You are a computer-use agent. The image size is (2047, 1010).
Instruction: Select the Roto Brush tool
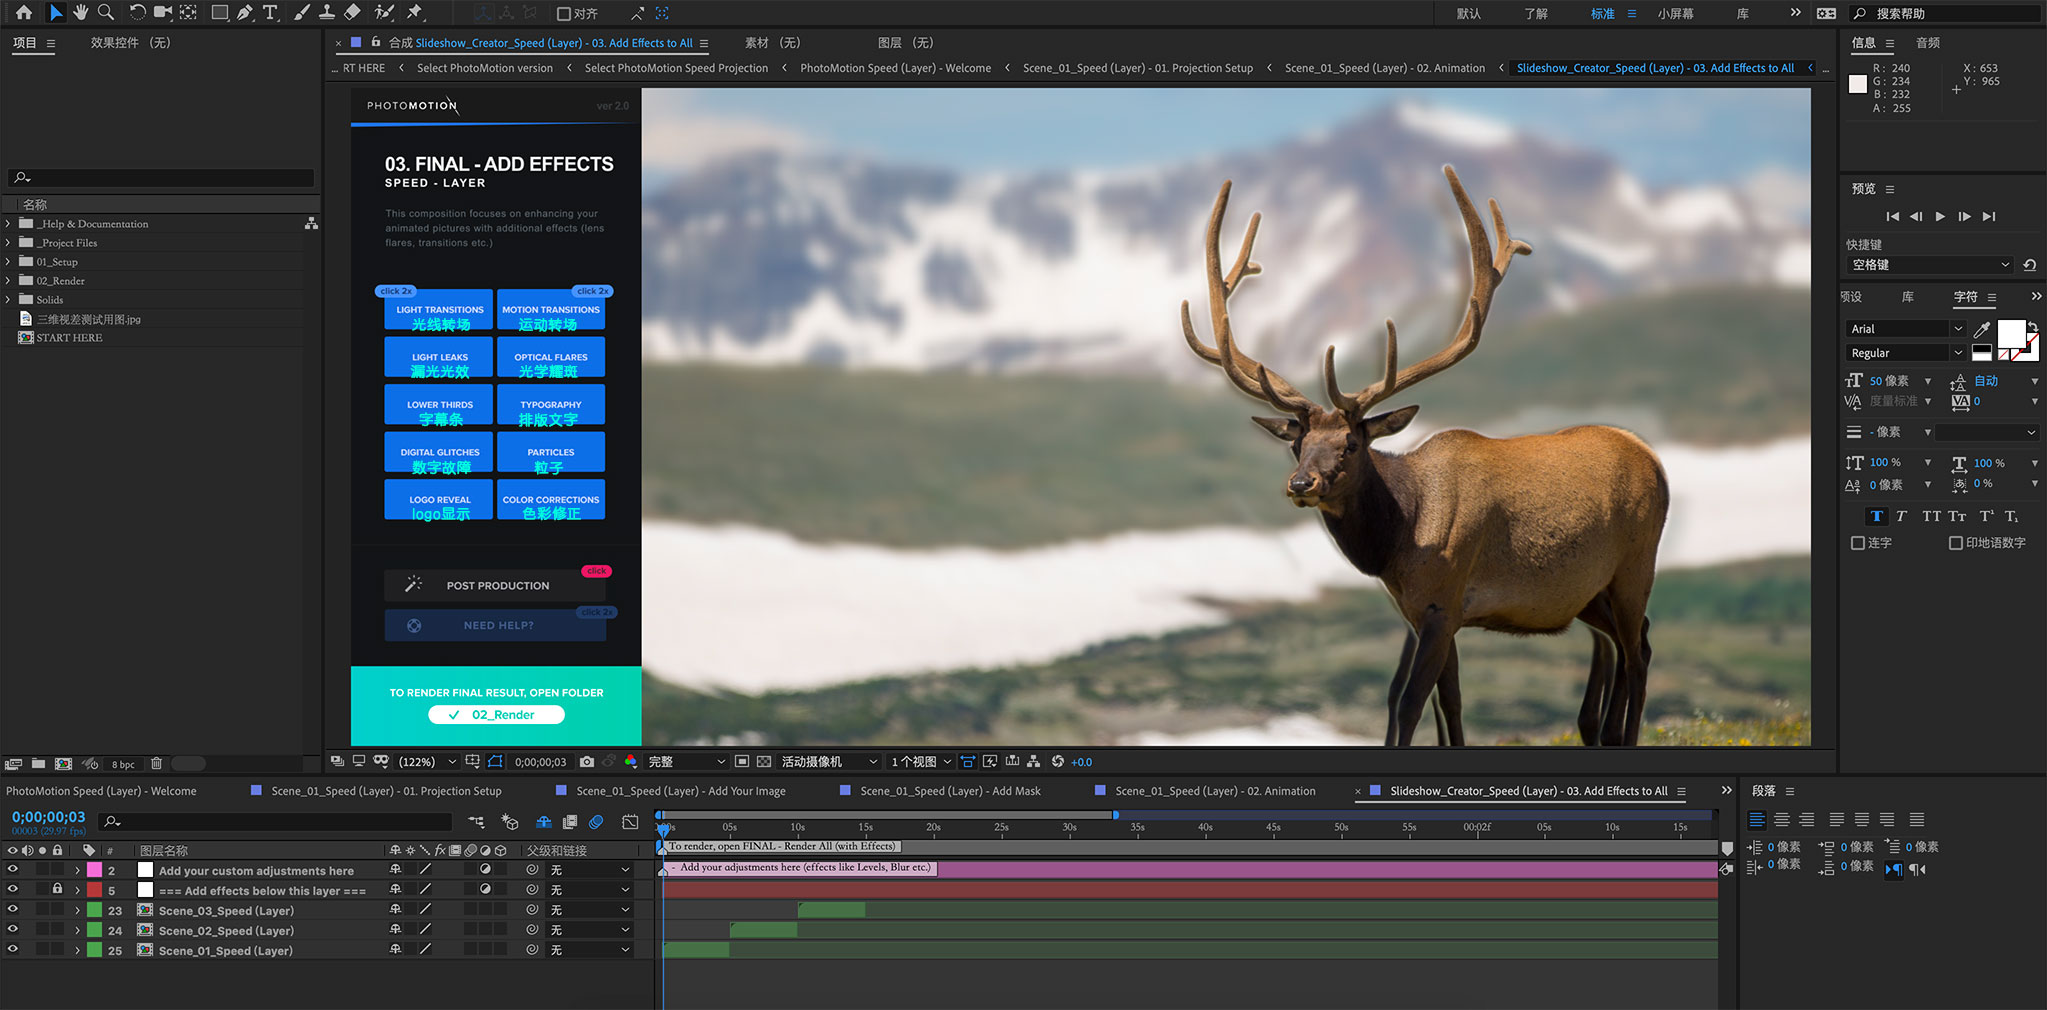click(x=384, y=13)
